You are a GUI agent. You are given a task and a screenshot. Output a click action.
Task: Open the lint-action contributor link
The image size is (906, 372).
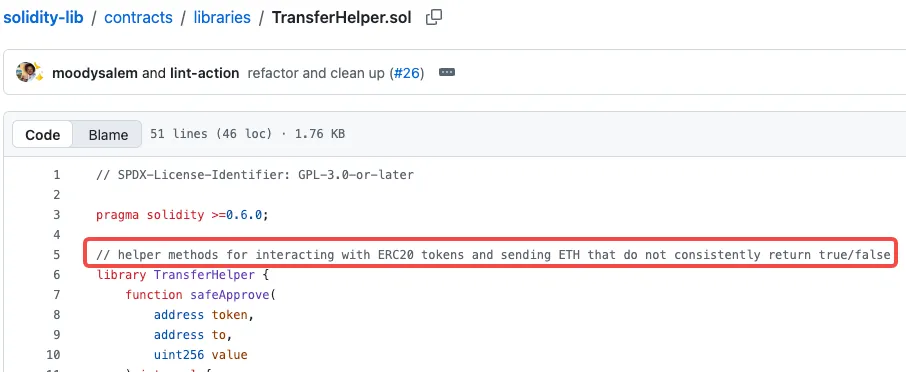(205, 74)
